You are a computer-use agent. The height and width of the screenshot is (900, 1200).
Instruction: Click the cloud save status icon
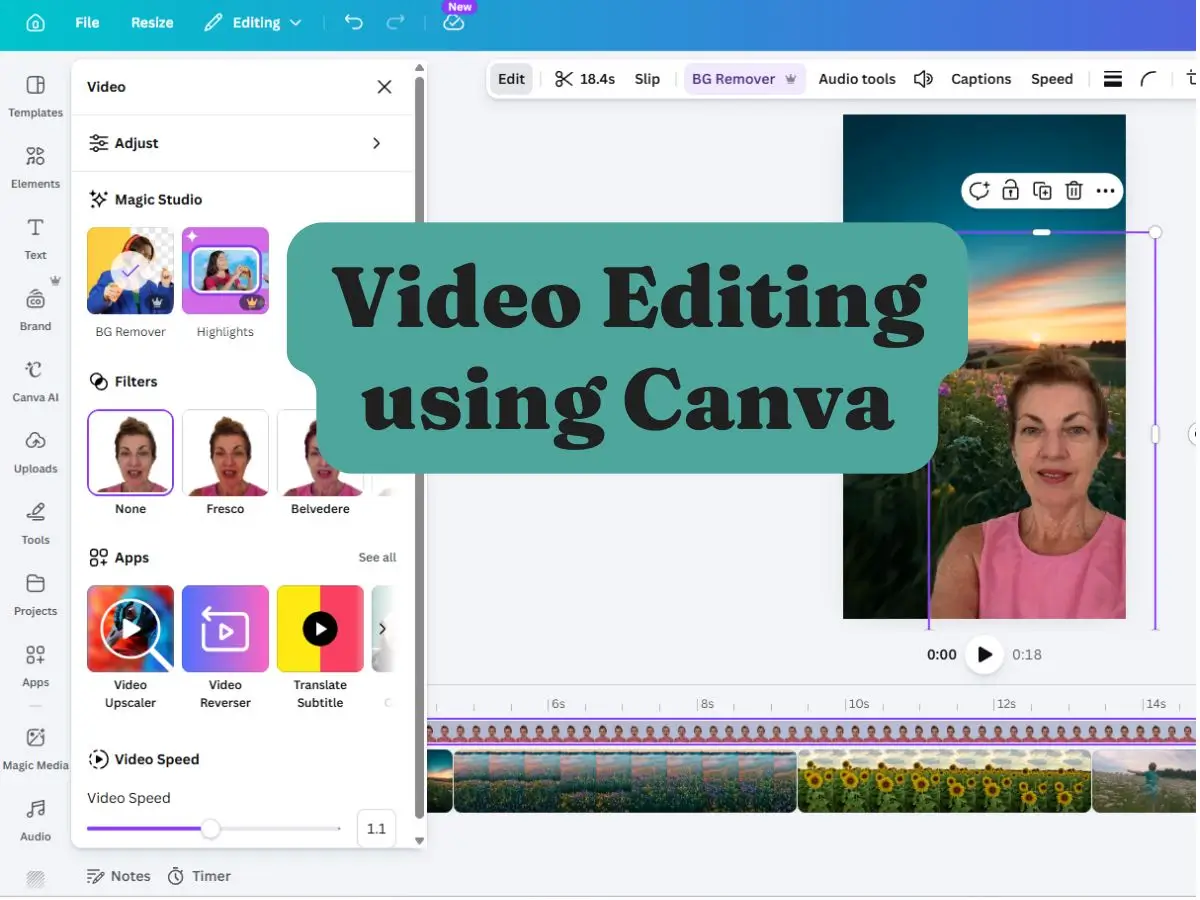click(x=454, y=22)
